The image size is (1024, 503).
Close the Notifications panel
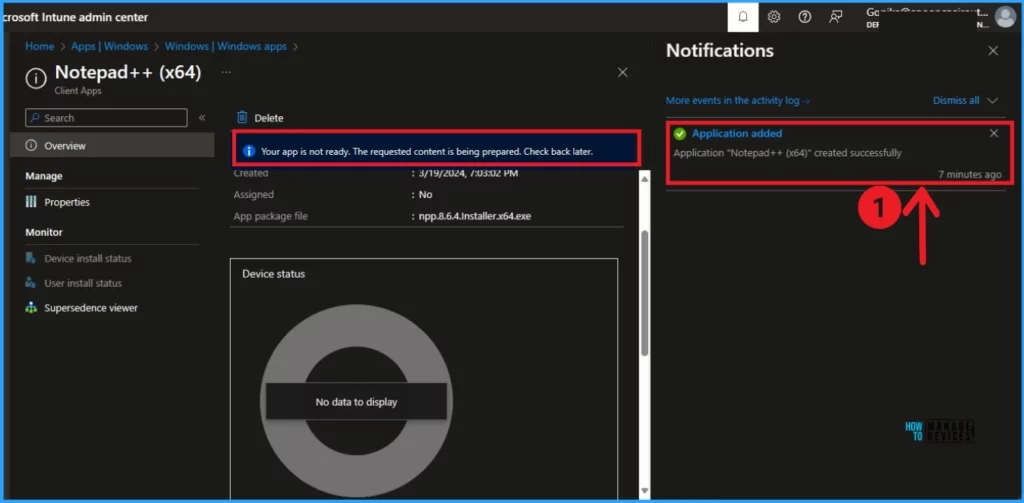(993, 50)
